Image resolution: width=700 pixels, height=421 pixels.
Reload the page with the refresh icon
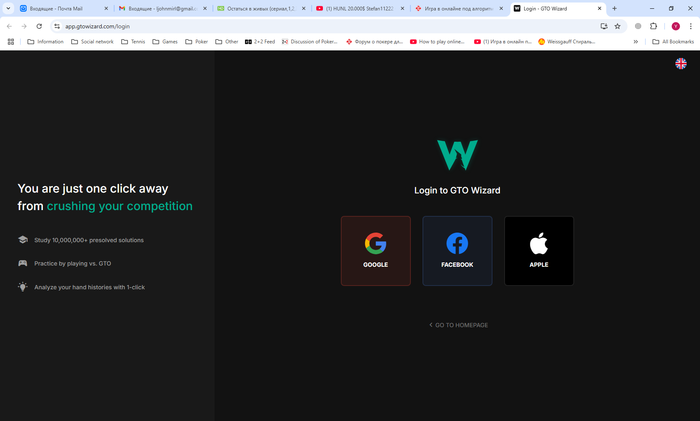pos(39,26)
